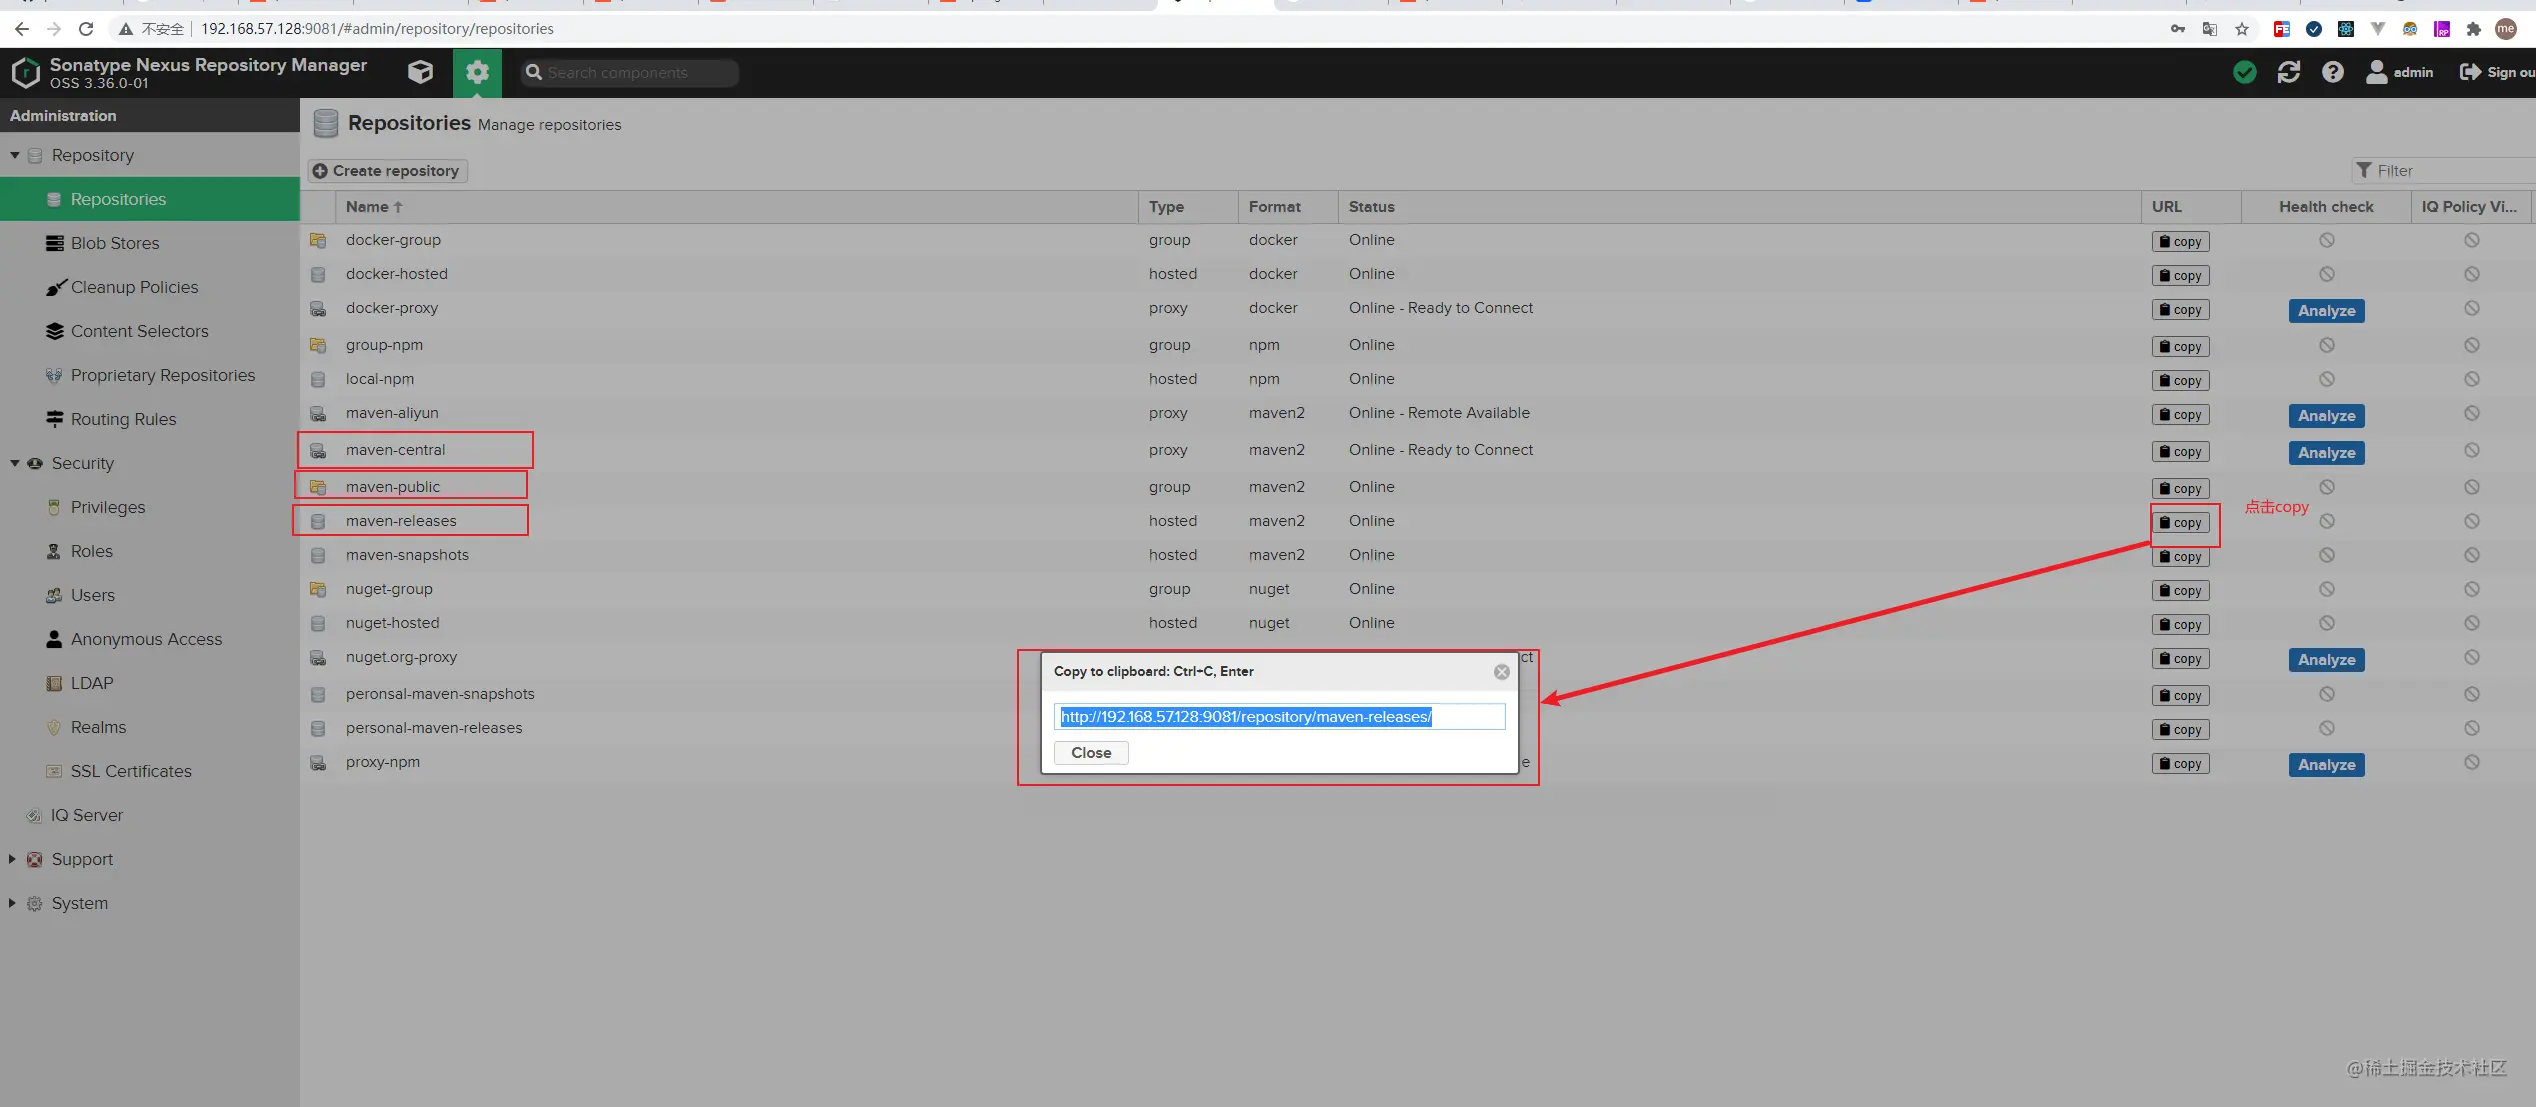Open the admin user account menu

tap(2399, 72)
